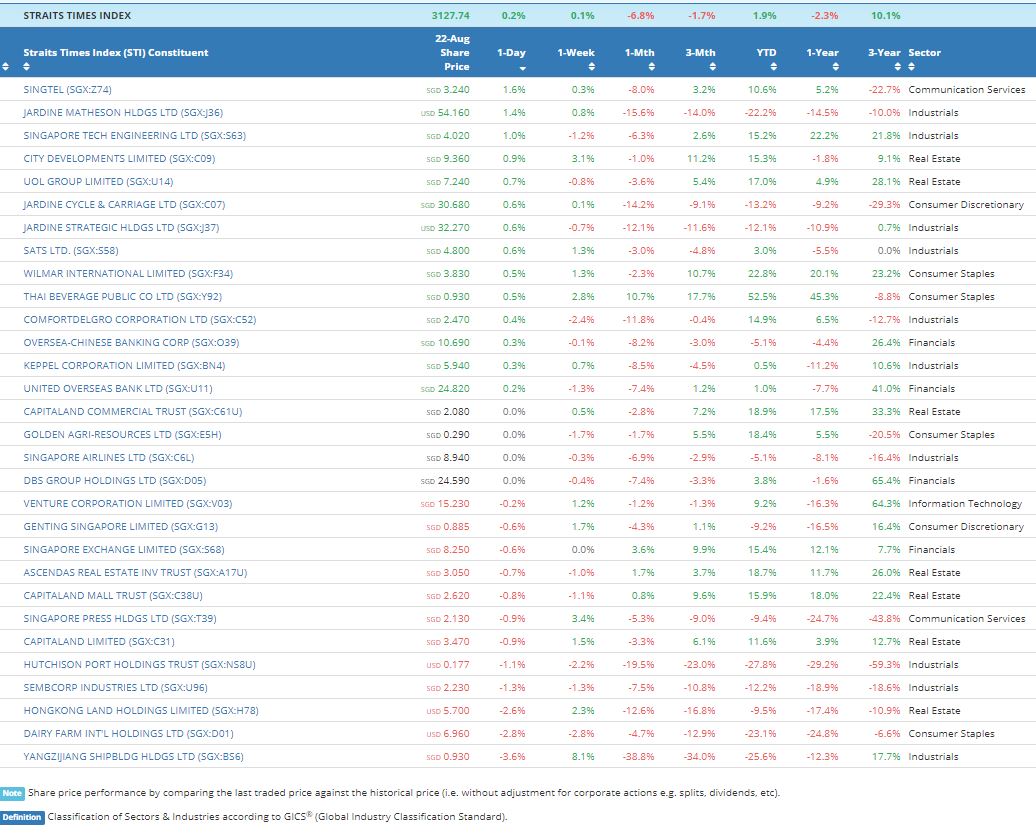Open CAPITALAND COMMERCIAL TRUST link
This screenshot has width=1036, height=834.
tap(133, 411)
